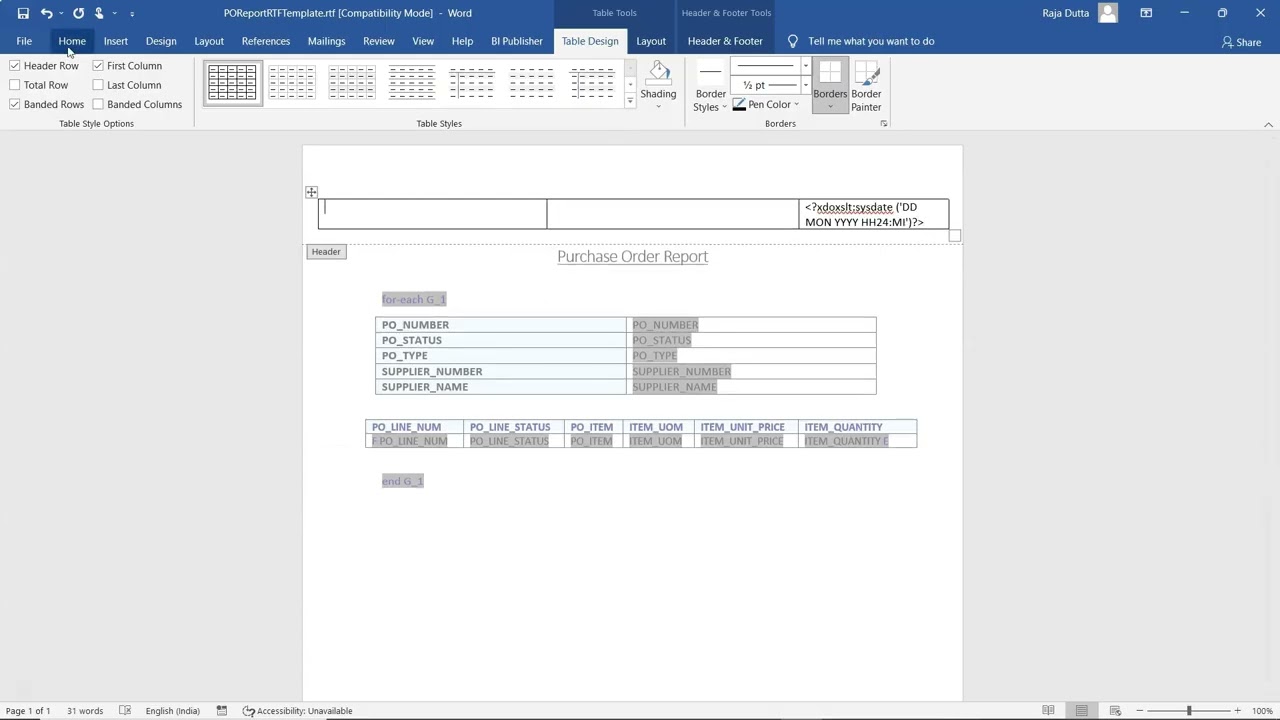Viewport: 1280px width, 720px height.
Task: Click the Repeat action icon
Action: 78,13
